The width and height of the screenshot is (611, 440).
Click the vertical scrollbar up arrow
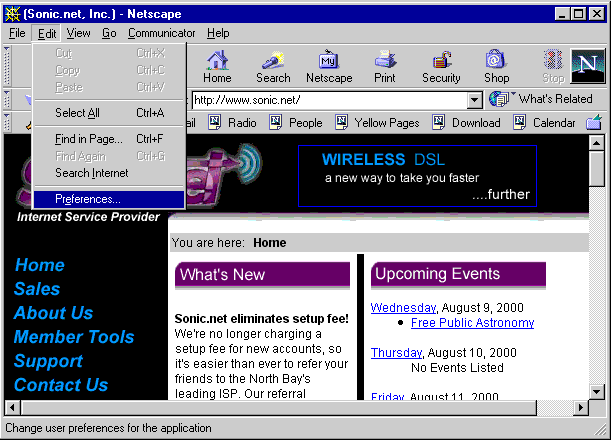click(597, 143)
